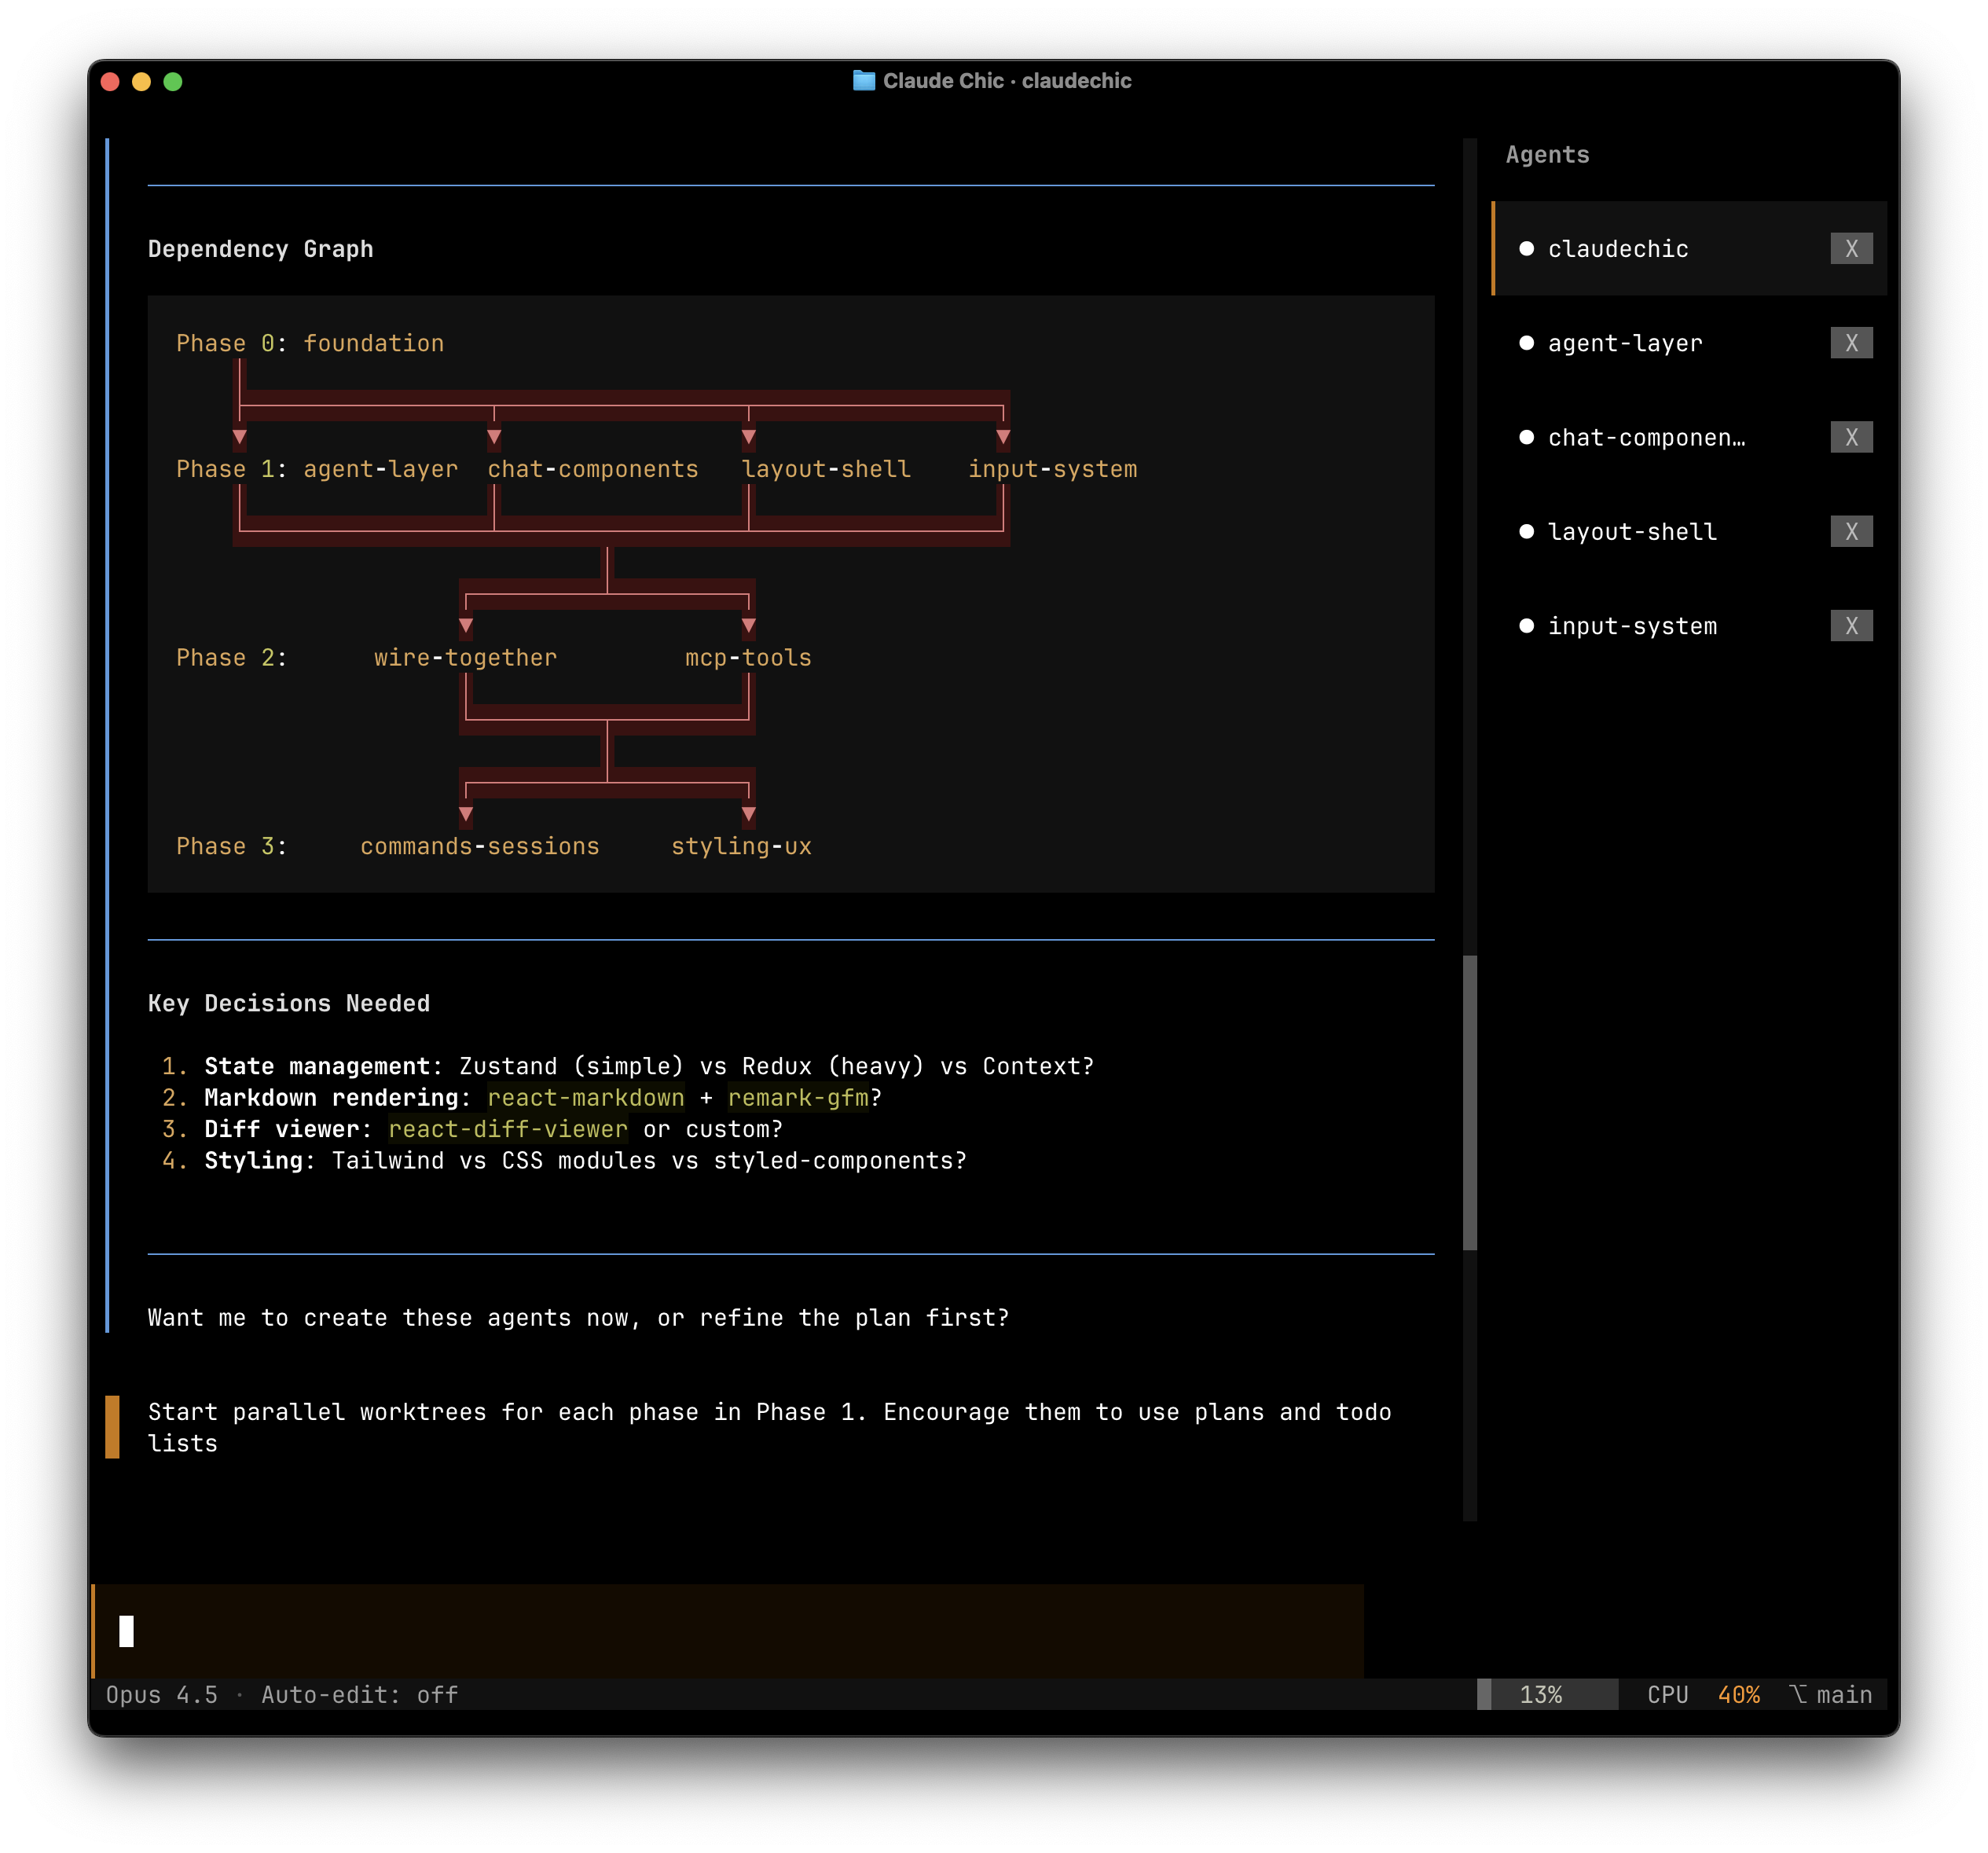Switch to the layout-shell agent
This screenshot has height=1853, width=1988.
click(x=1631, y=531)
